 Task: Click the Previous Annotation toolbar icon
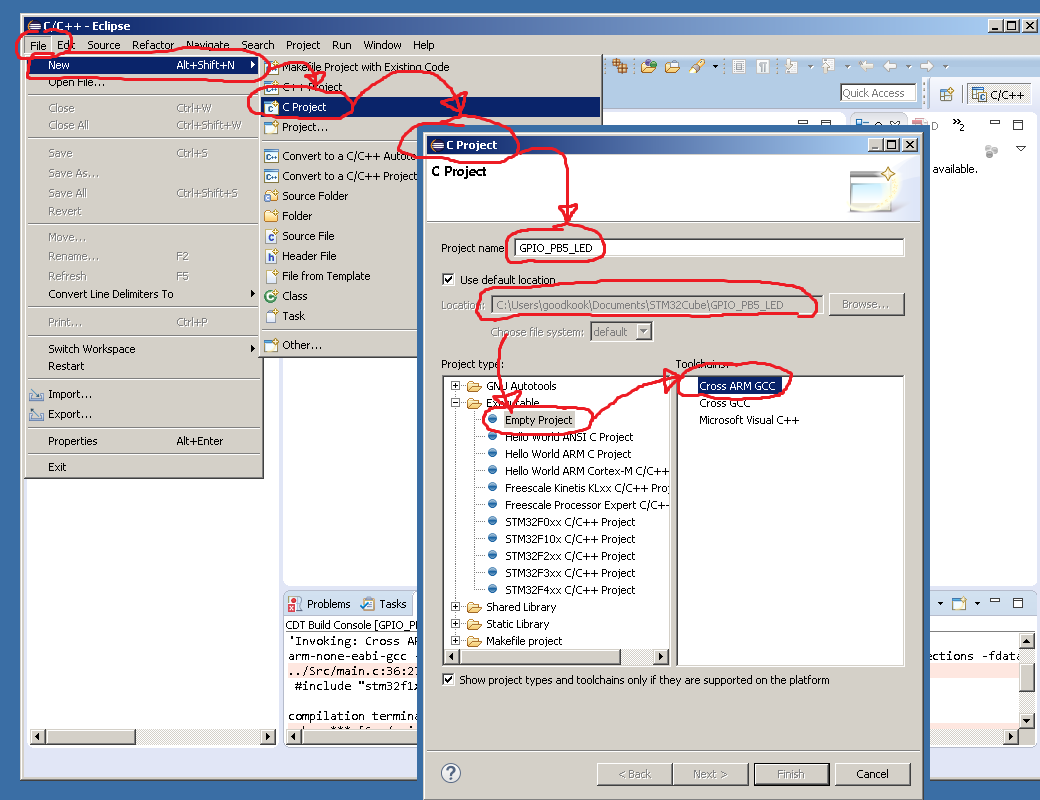pyautogui.click(x=828, y=66)
